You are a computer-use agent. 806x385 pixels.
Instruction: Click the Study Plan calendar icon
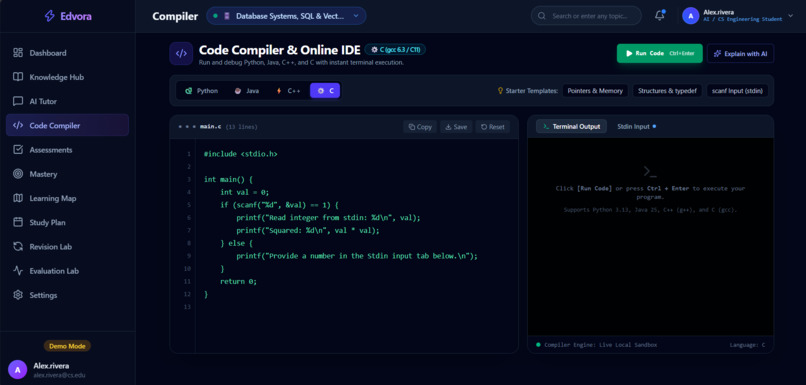pyautogui.click(x=18, y=222)
